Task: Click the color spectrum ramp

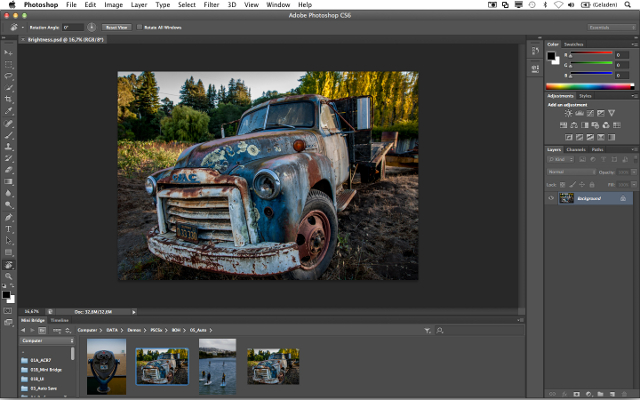Action: click(x=590, y=86)
